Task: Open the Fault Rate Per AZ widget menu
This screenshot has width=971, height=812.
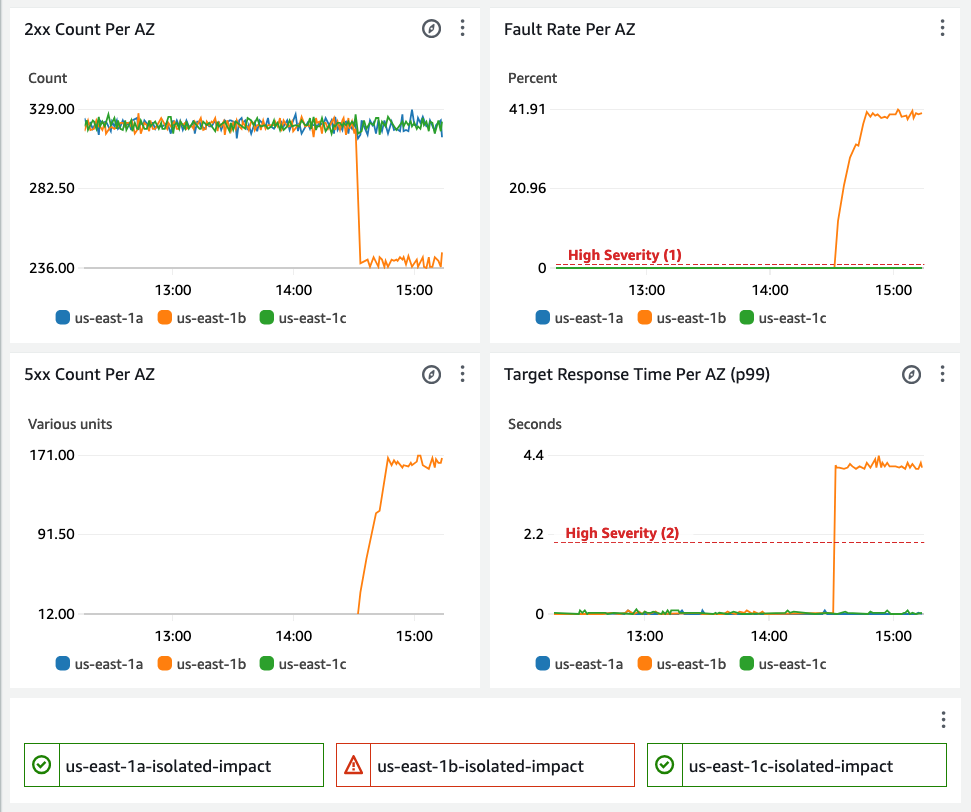Action: (x=942, y=29)
